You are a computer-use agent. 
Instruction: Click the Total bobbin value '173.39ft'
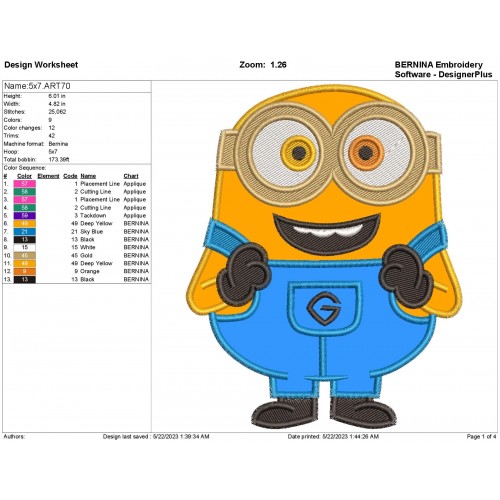click(59, 160)
